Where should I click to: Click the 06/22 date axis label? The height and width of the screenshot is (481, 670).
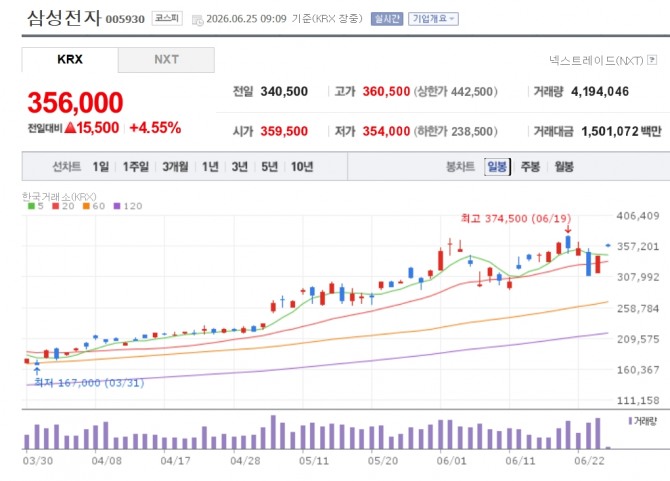589,461
